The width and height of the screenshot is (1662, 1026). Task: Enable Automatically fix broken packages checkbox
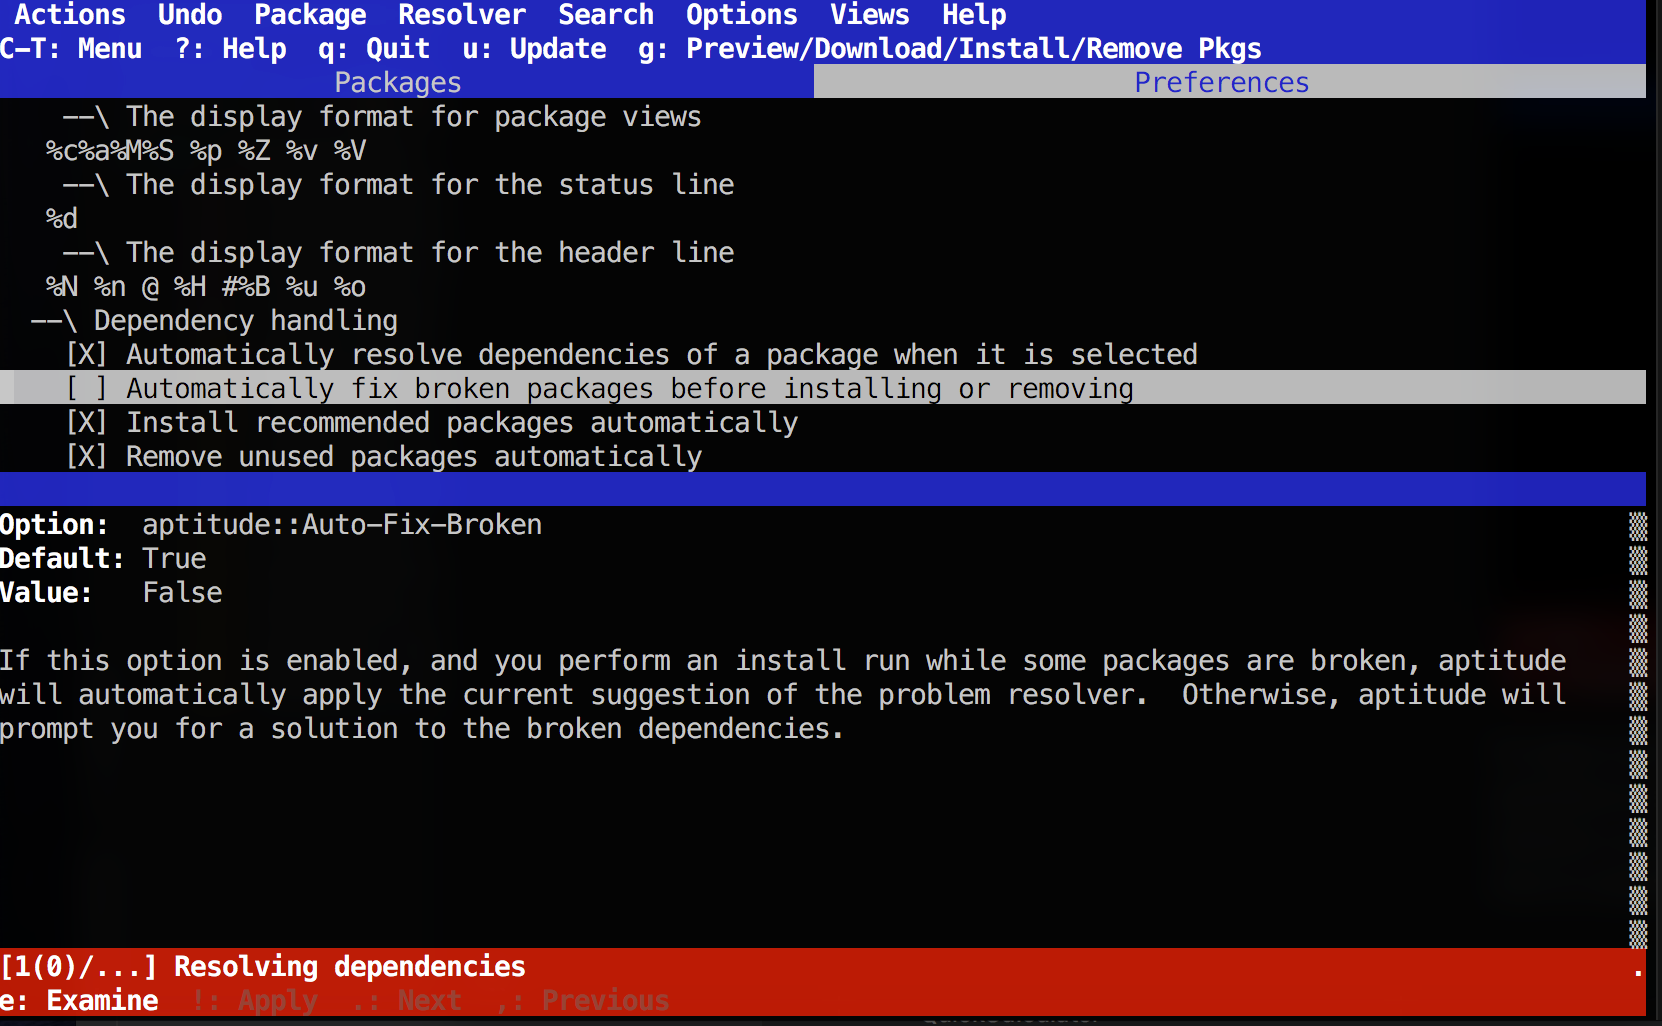tap(86, 389)
